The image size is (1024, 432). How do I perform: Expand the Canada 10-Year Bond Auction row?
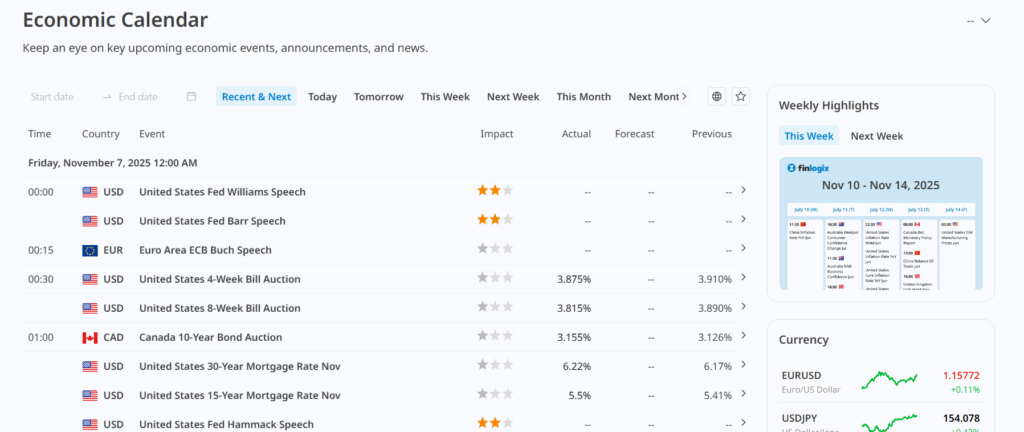click(743, 337)
